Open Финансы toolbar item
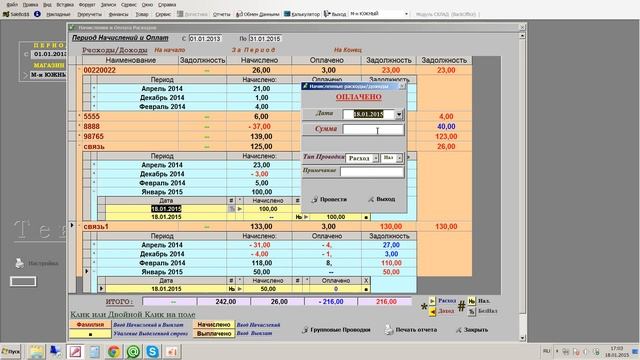The height and width of the screenshot is (360, 640). [x=118, y=14]
